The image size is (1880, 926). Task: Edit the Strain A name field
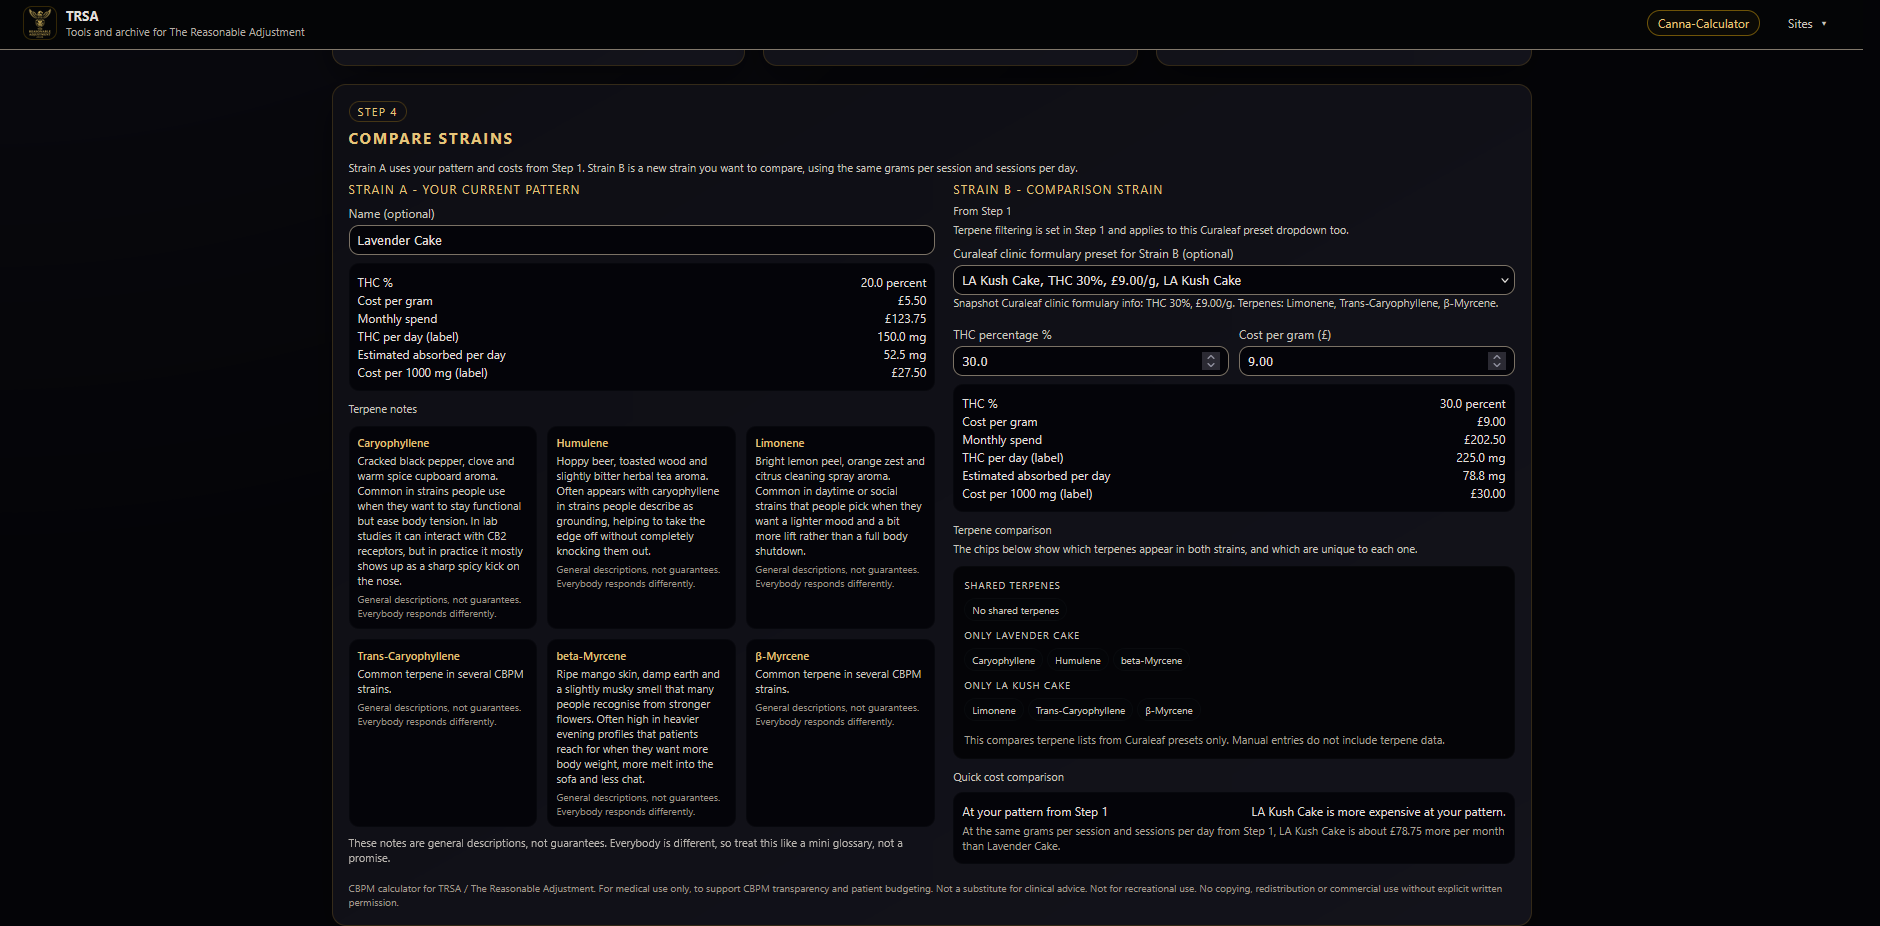point(641,240)
